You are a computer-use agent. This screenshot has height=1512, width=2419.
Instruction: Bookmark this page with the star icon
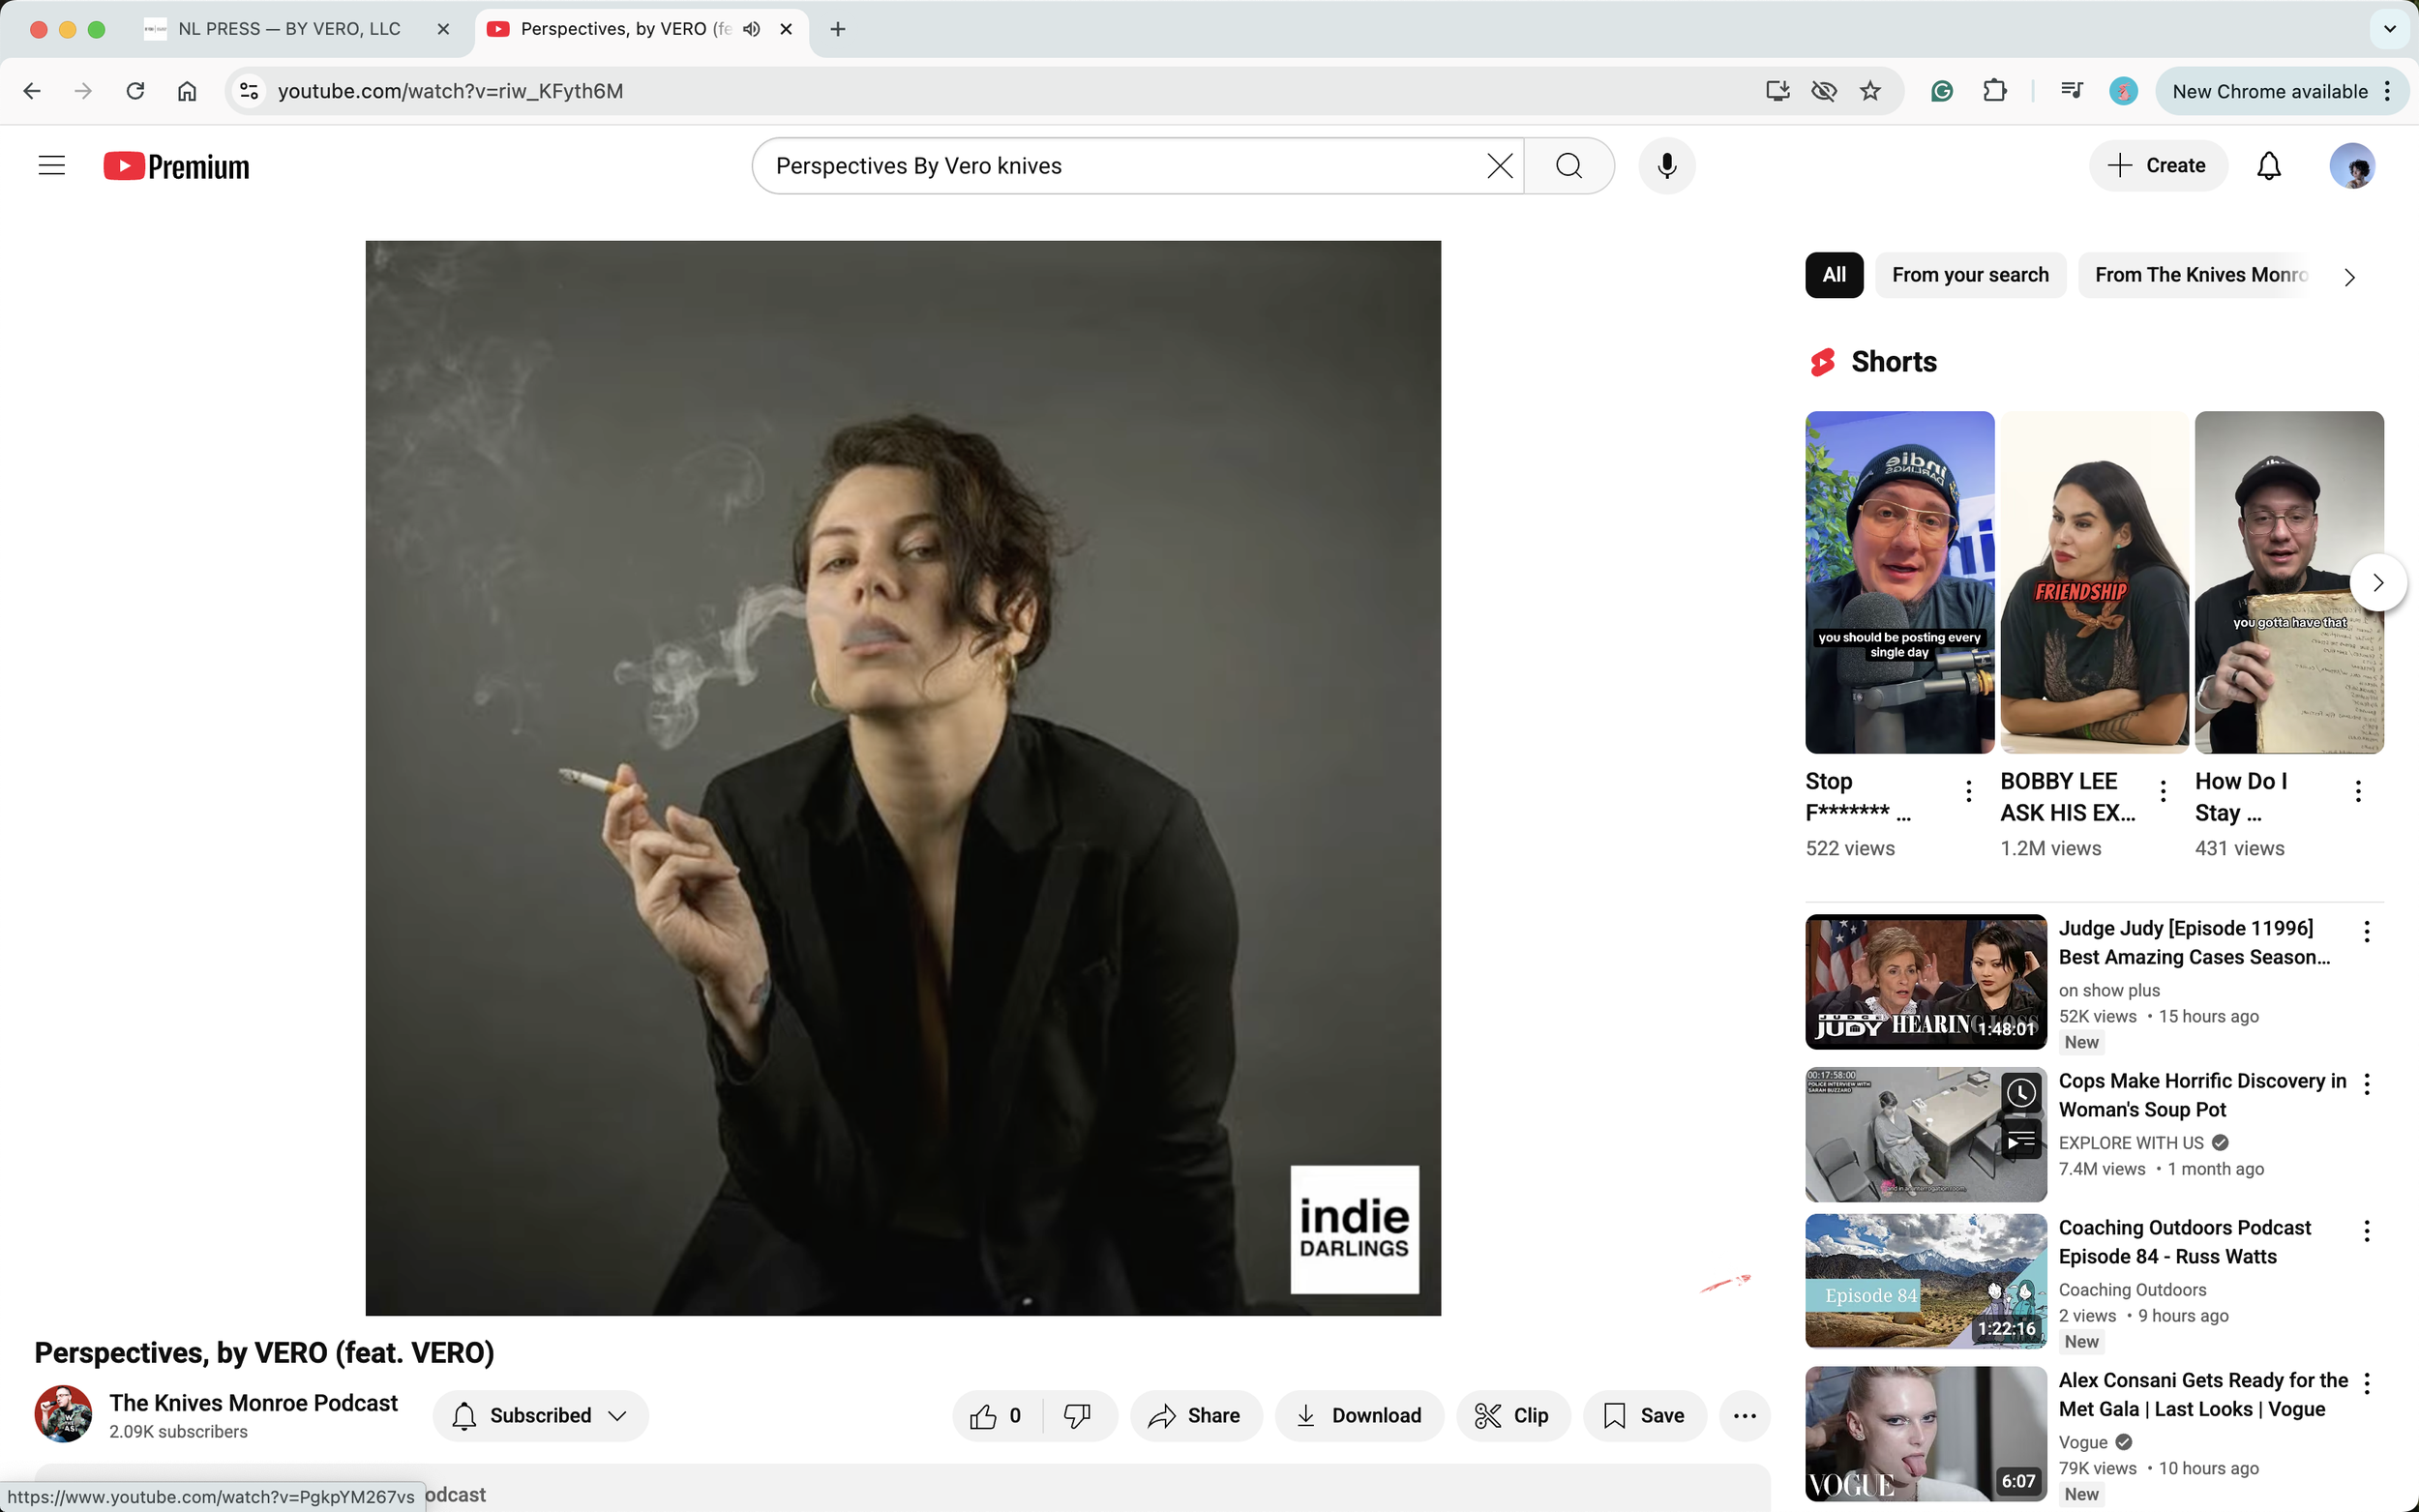click(1870, 91)
